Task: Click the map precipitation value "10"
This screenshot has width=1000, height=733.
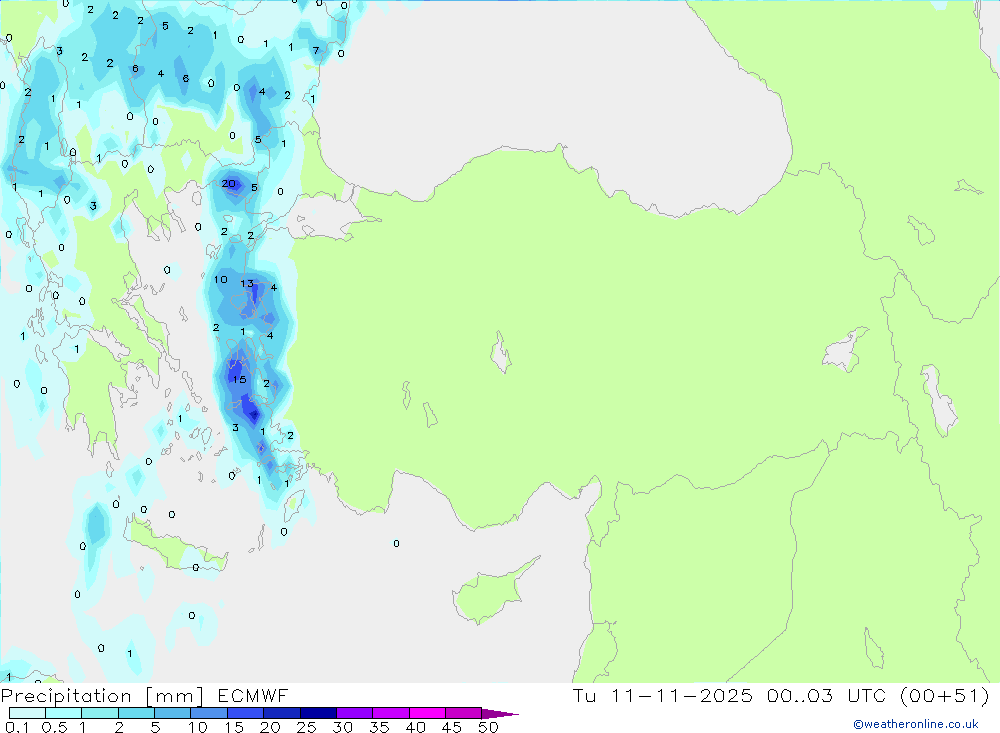Action: (x=221, y=279)
